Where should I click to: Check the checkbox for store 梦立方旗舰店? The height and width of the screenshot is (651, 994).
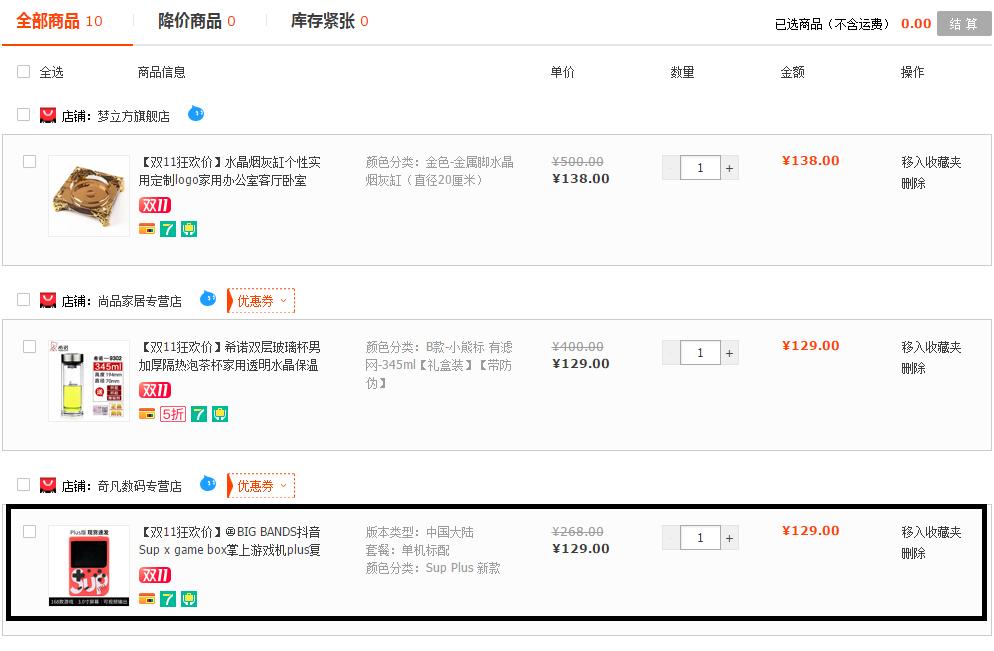coord(22,114)
